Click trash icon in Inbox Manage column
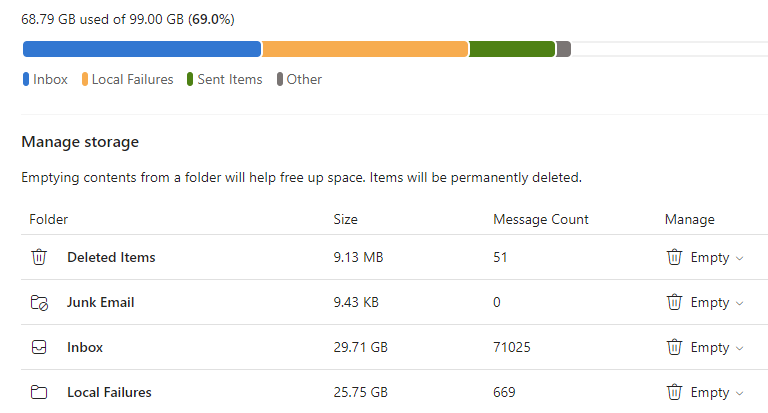 pyautogui.click(x=674, y=347)
